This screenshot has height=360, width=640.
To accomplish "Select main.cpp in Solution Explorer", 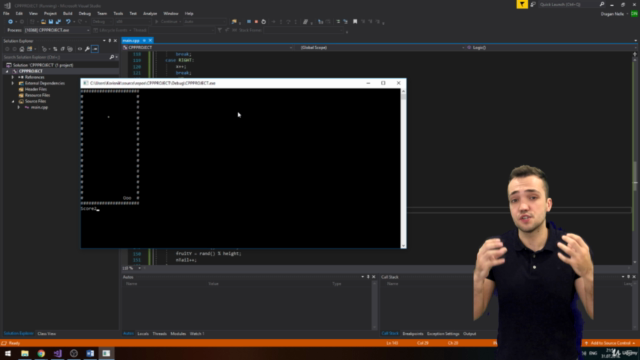I will [39, 107].
